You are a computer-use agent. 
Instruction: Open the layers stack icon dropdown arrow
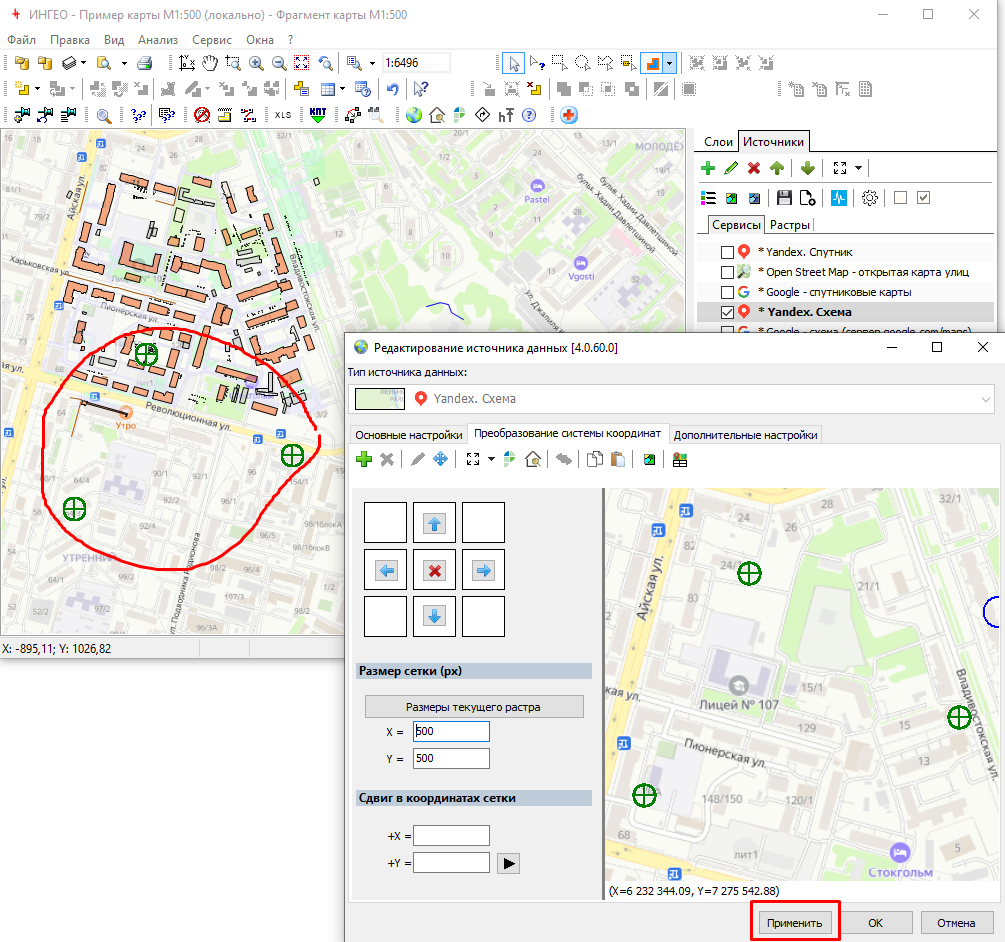coord(83,63)
